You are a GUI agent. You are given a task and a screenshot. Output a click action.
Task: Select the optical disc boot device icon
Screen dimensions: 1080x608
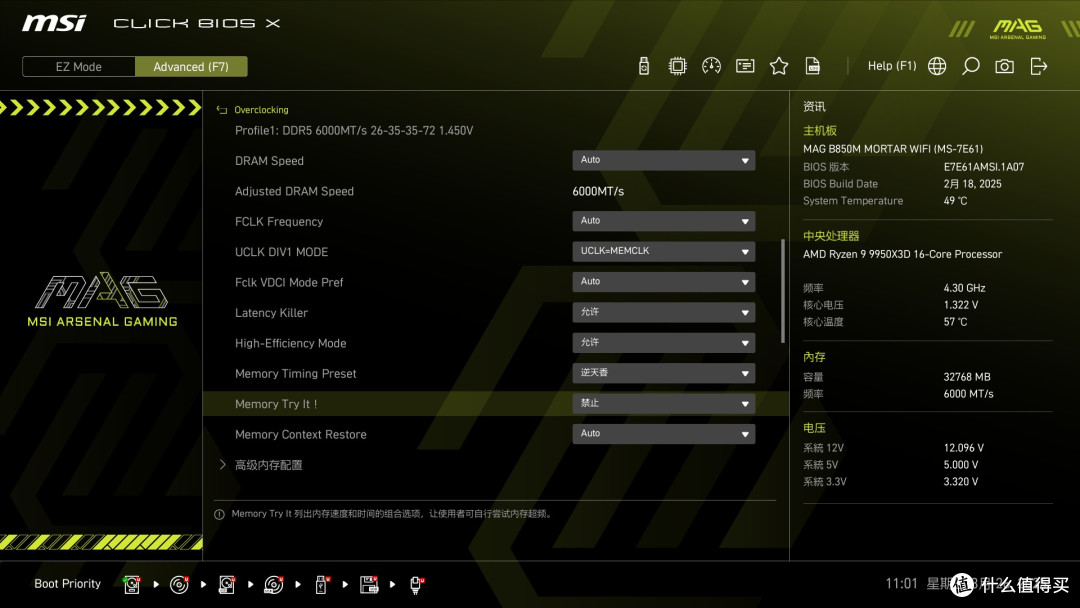click(179, 585)
